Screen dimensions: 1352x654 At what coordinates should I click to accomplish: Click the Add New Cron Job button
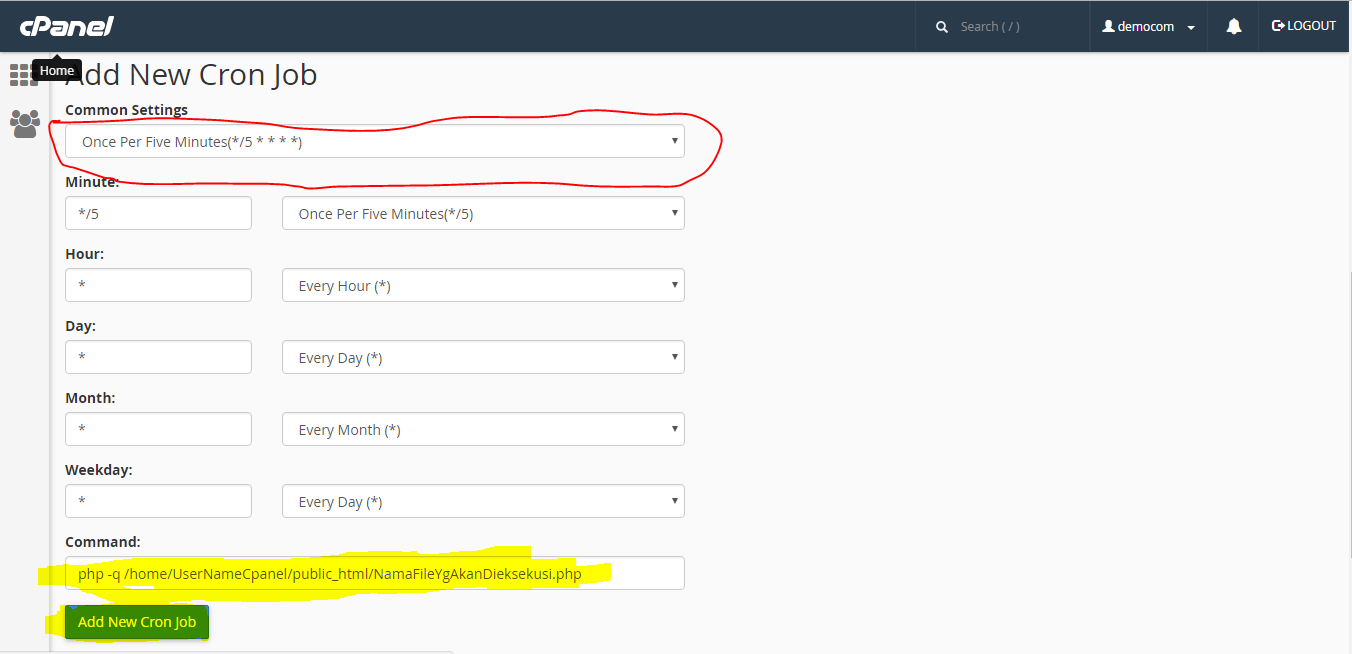[136, 622]
